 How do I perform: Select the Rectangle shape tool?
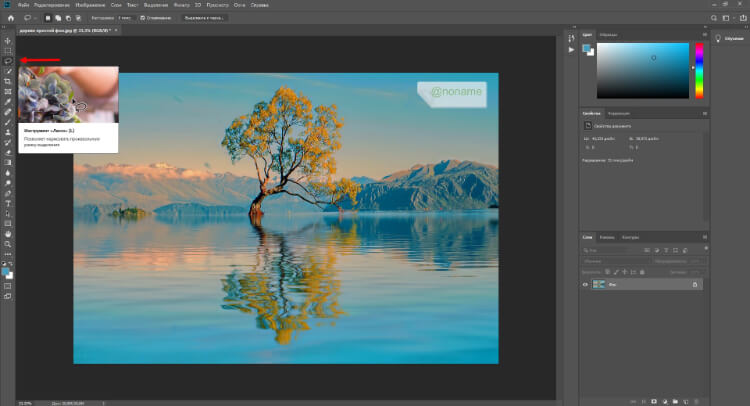point(8,224)
